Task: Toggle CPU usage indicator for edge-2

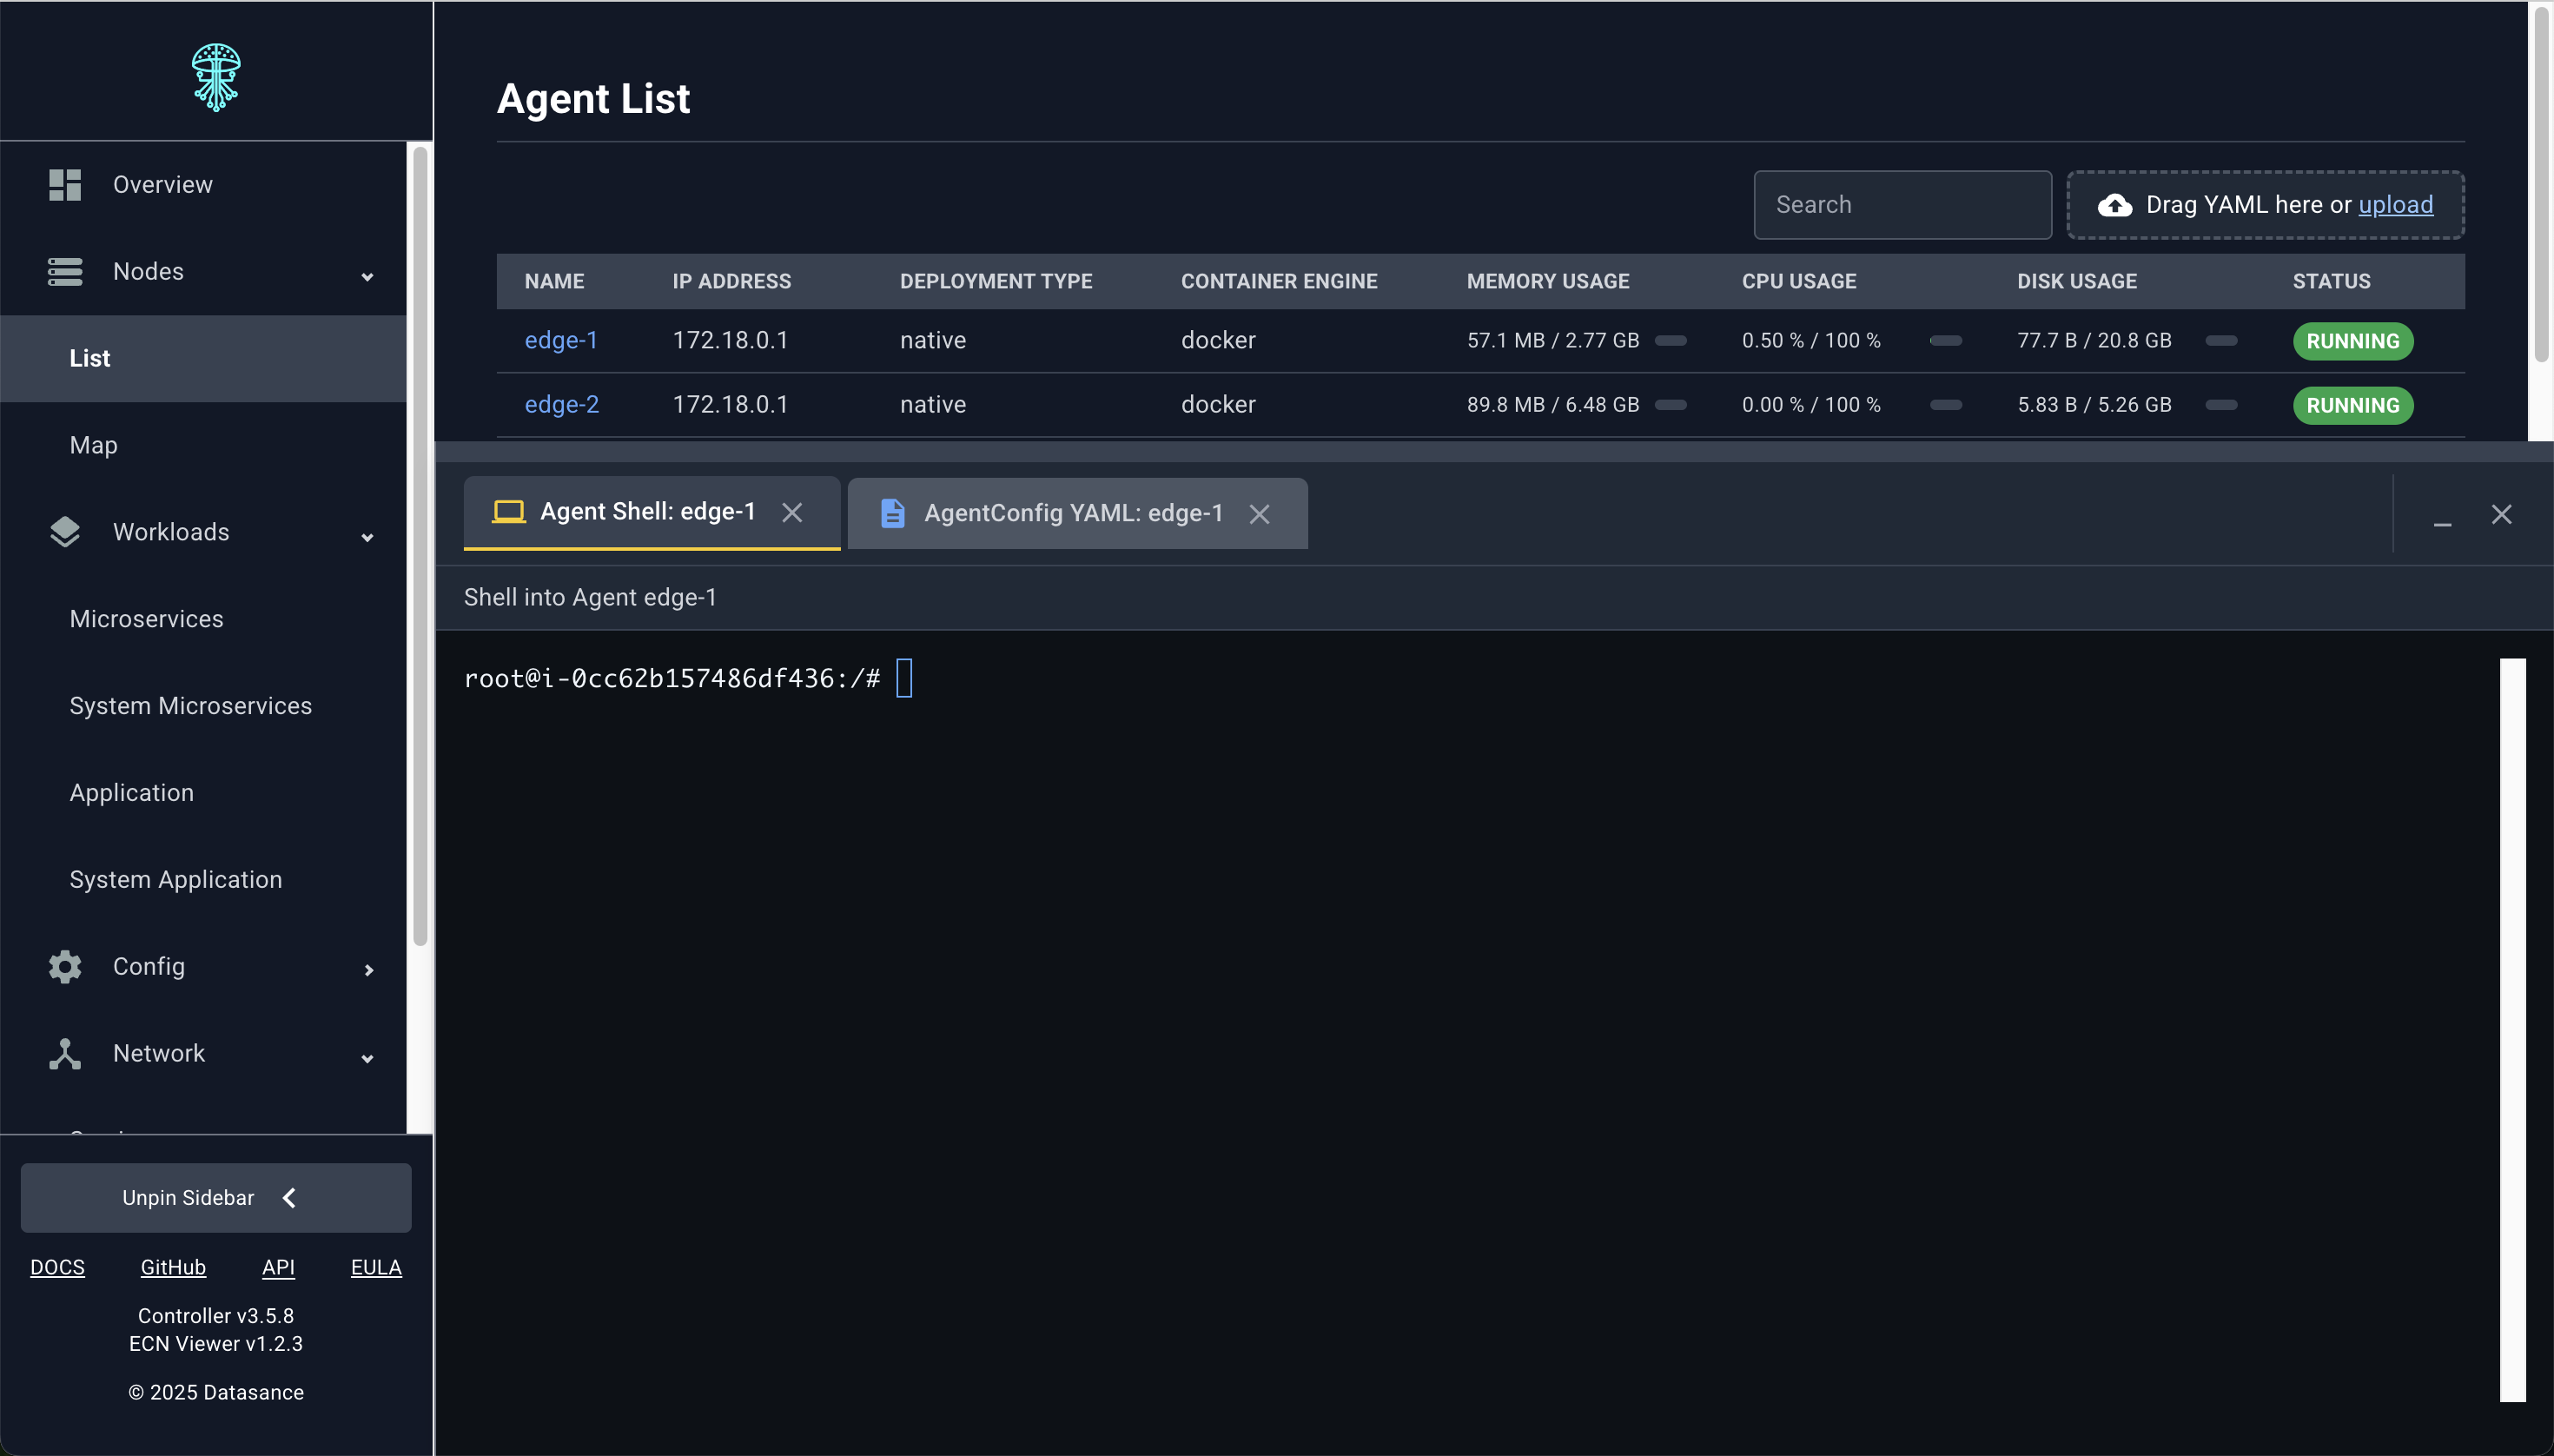Action: point(1945,405)
